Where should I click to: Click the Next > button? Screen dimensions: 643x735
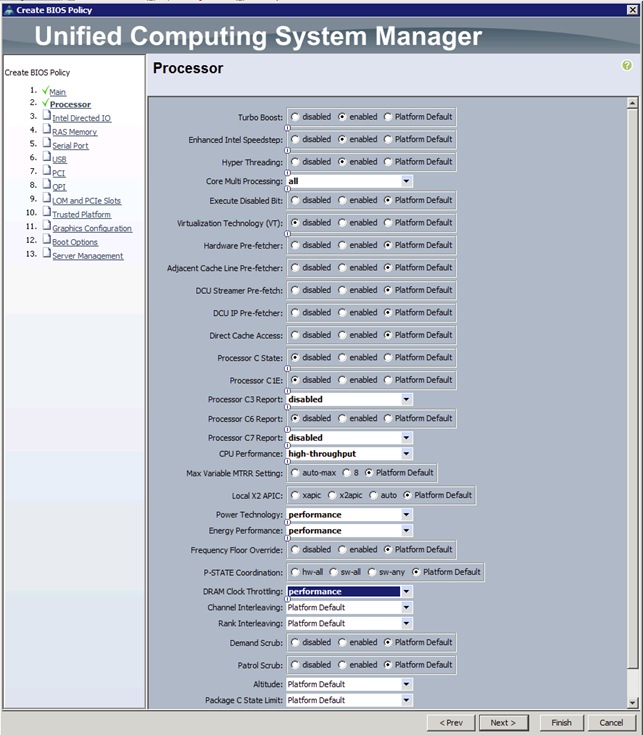(503, 723)
